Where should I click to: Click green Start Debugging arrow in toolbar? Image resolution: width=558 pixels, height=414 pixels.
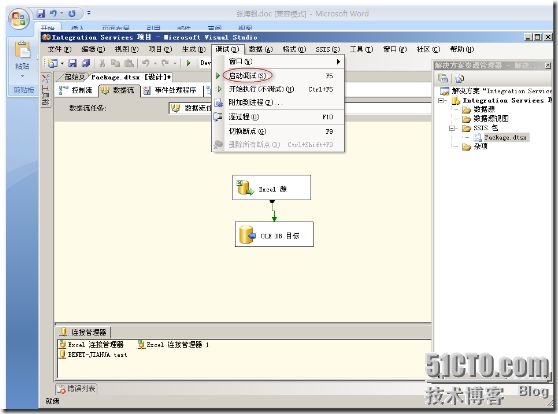tap(189, 63)
